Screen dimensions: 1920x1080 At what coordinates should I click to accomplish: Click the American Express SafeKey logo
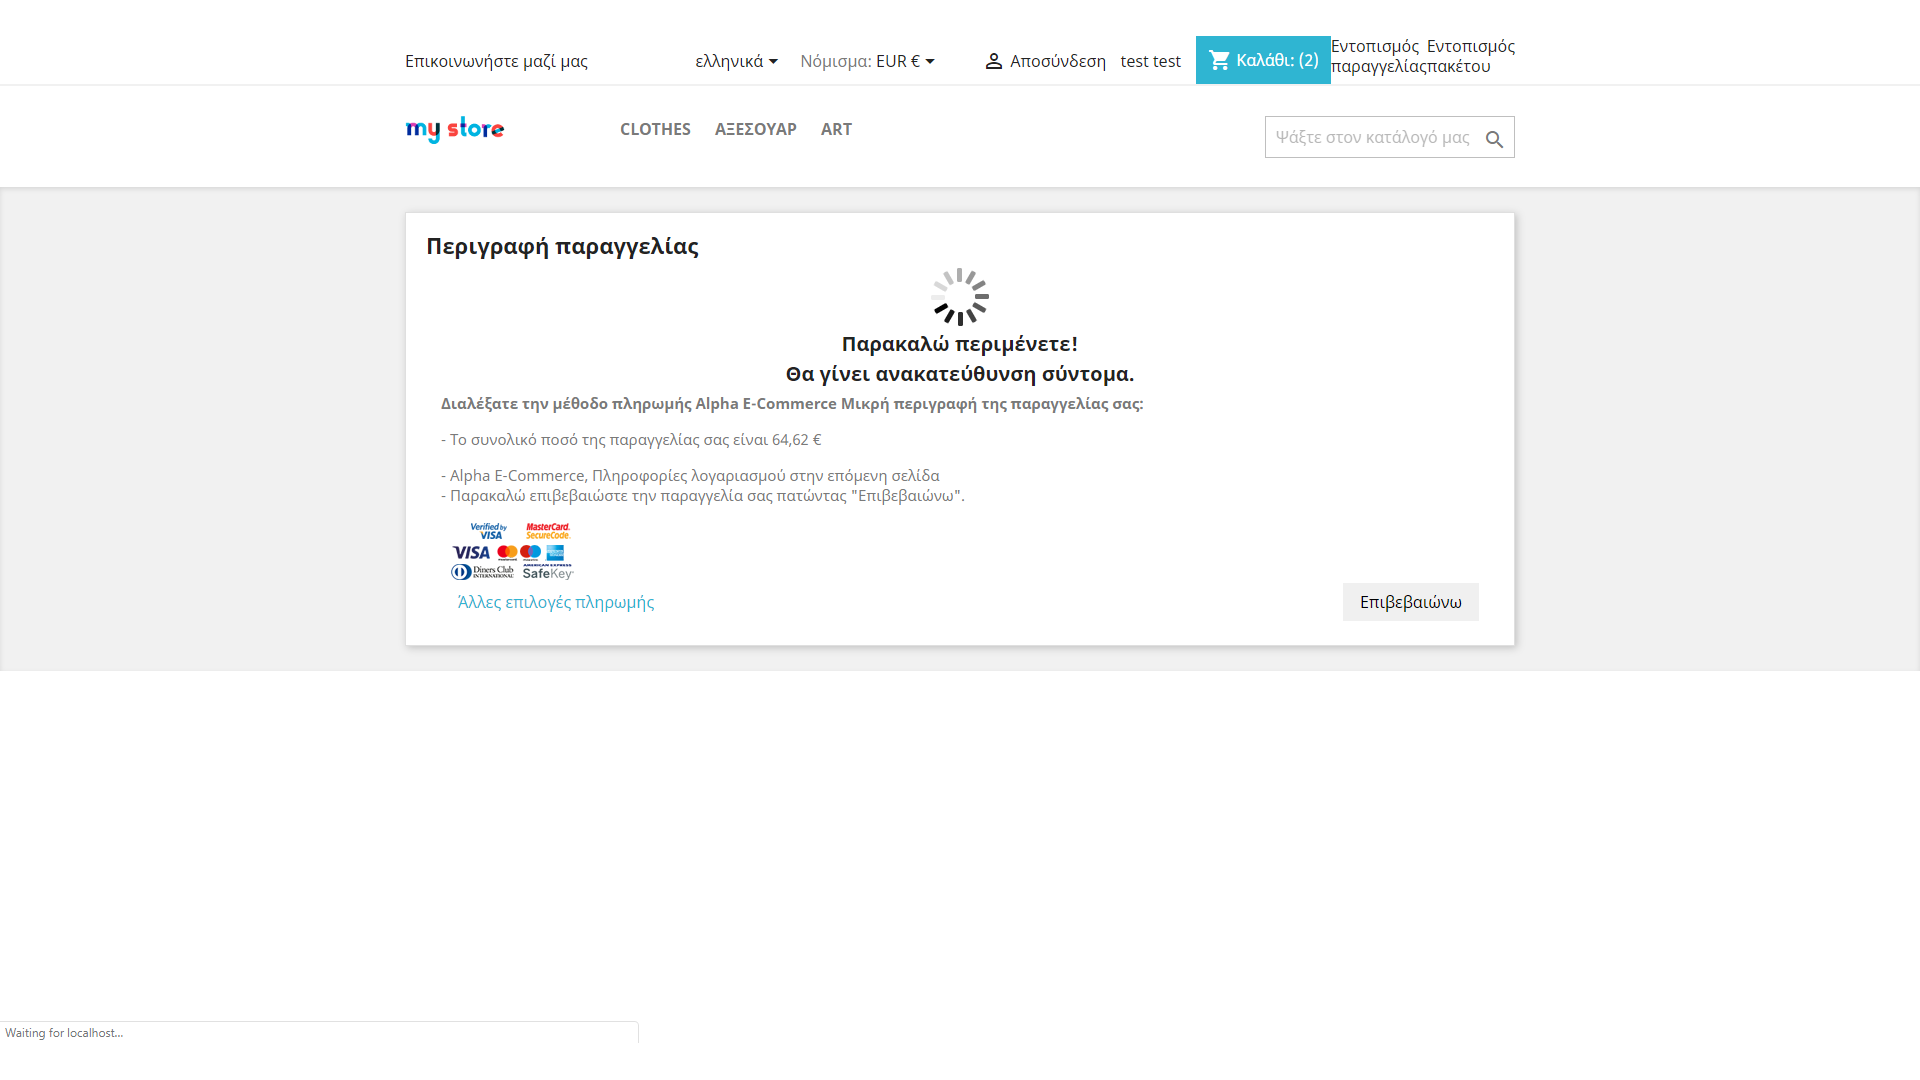(x=548, y=572)
